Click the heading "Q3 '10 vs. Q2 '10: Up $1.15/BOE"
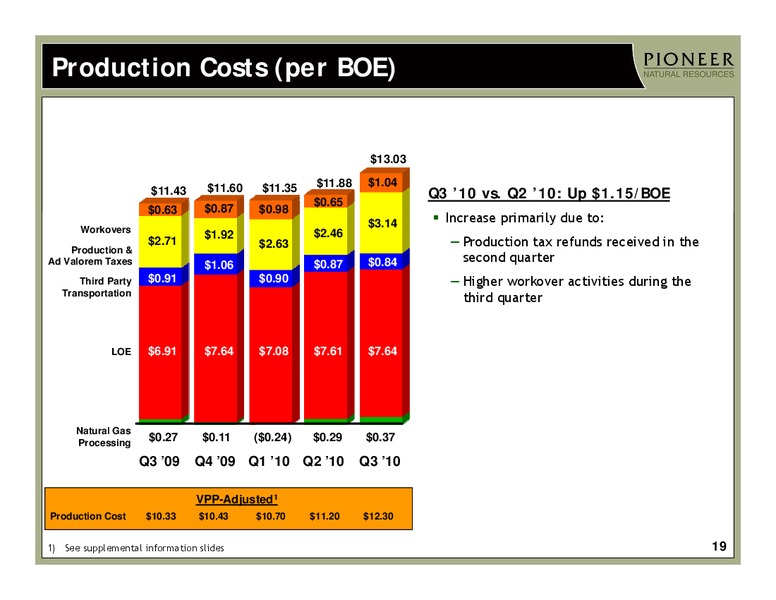The image size is (776, 600). [549, 193]
